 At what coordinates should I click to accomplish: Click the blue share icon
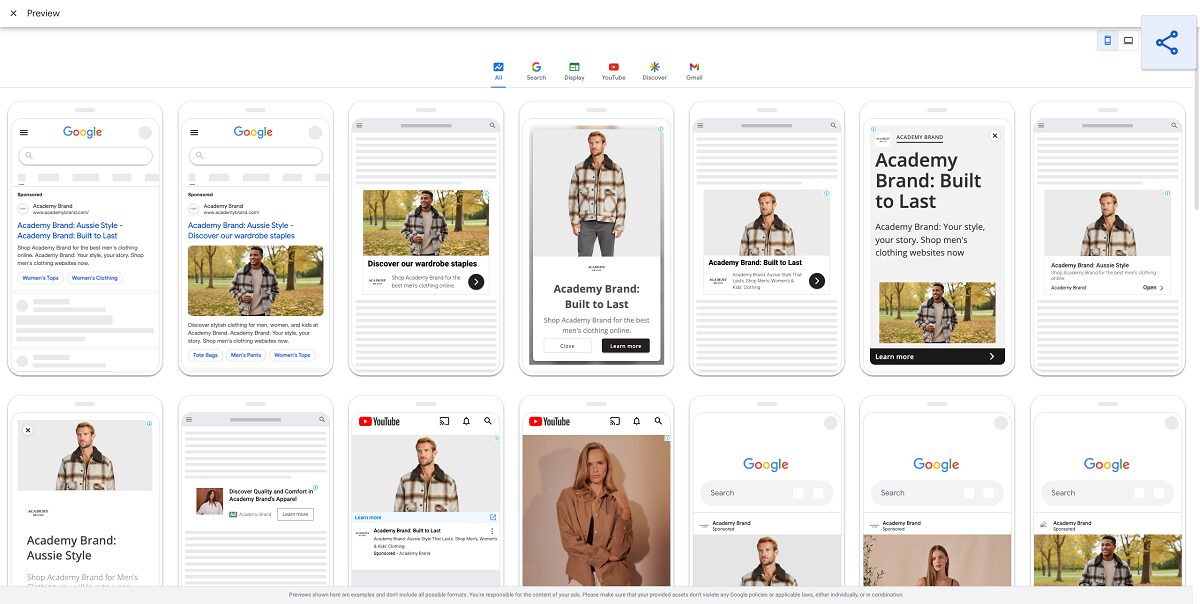coord(1166,42)
